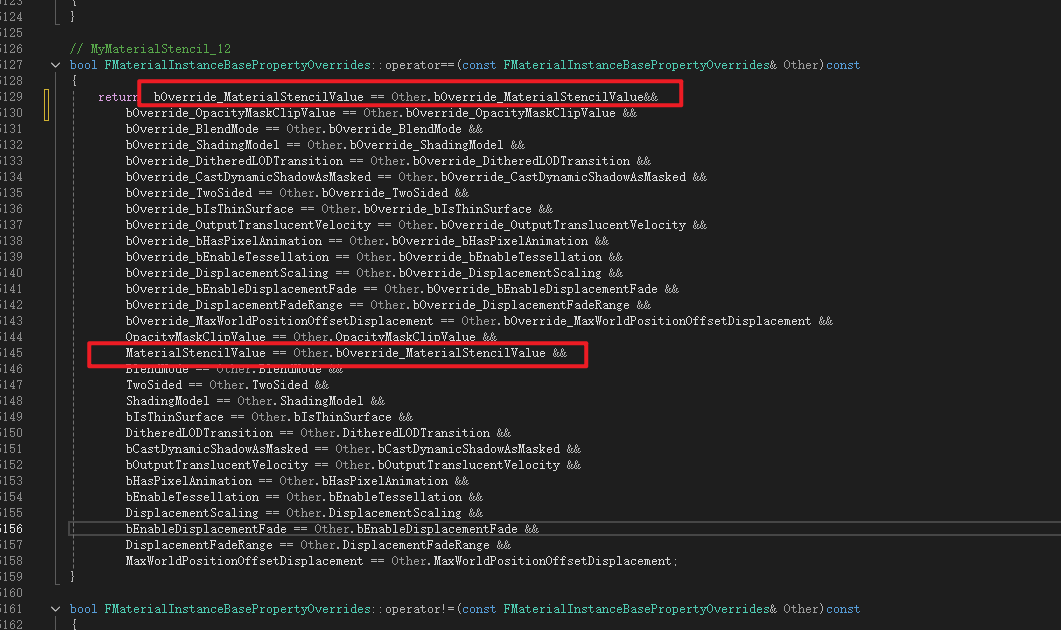
Task: Click the yellow change marker in the gutter
Action: pyautogui.click(x=46, y=105)
